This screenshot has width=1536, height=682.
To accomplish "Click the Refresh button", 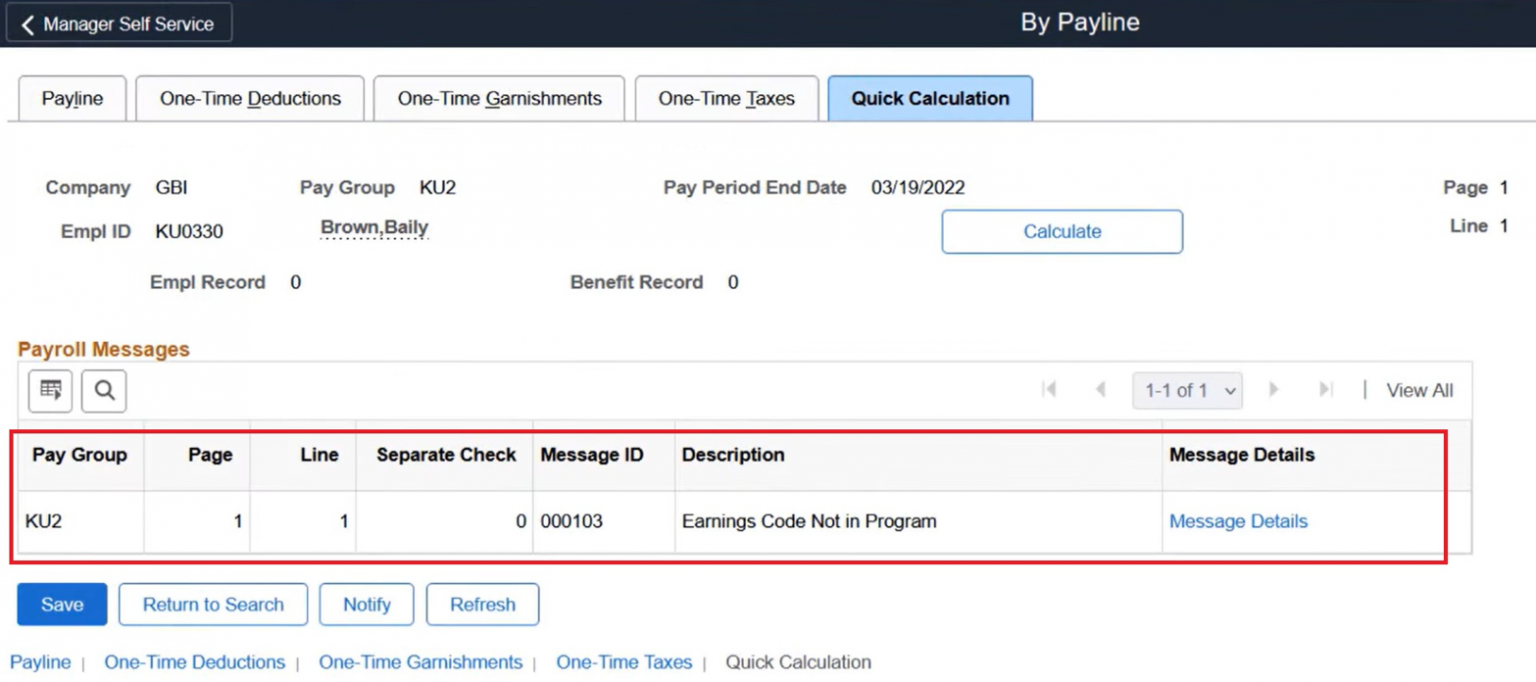I will click(x=483, y=604).
